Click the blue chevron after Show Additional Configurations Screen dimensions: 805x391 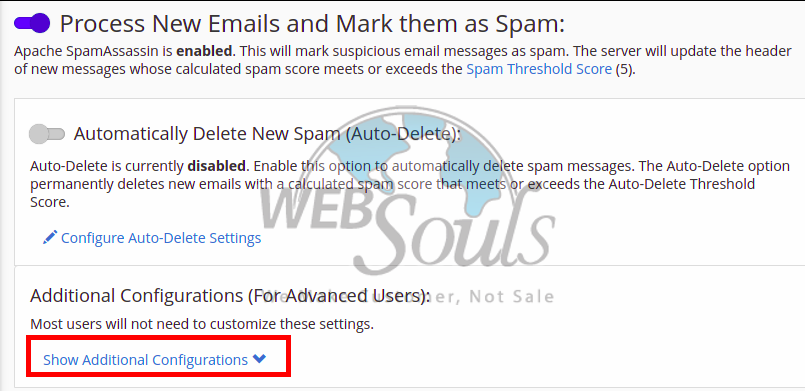(x=259, y=359)
